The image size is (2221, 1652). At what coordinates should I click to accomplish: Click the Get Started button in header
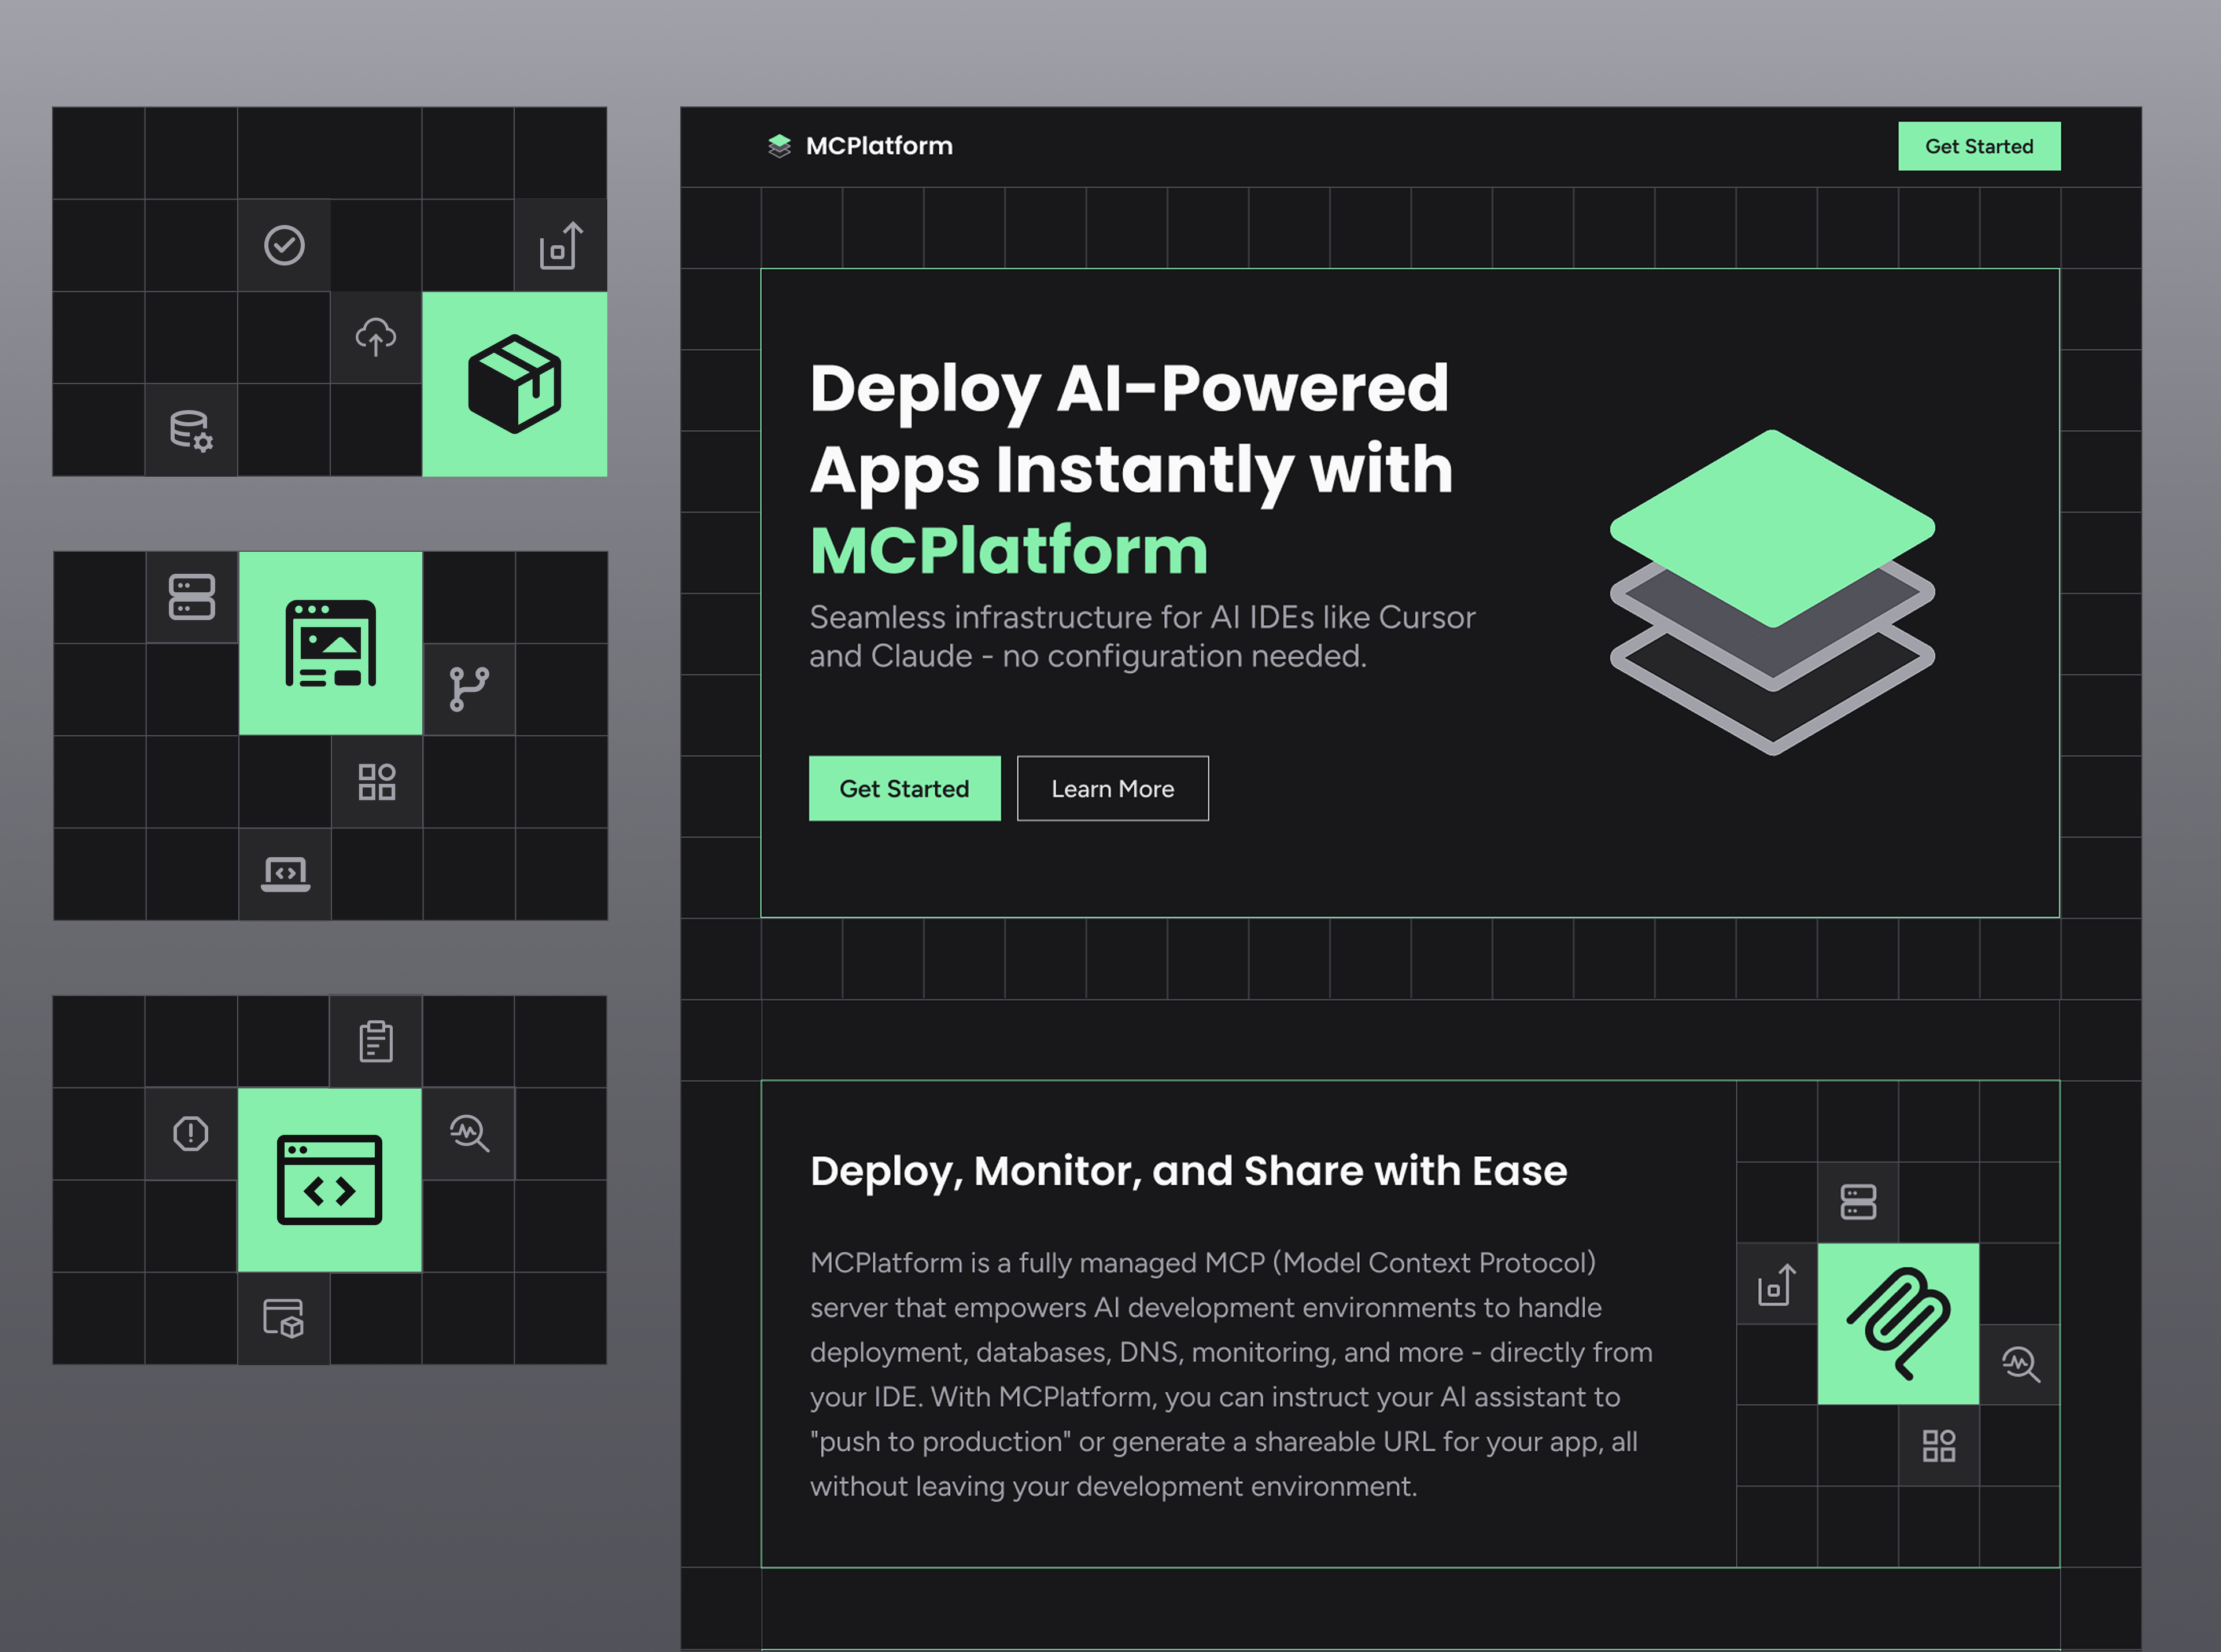click(x=1979, y=146)
